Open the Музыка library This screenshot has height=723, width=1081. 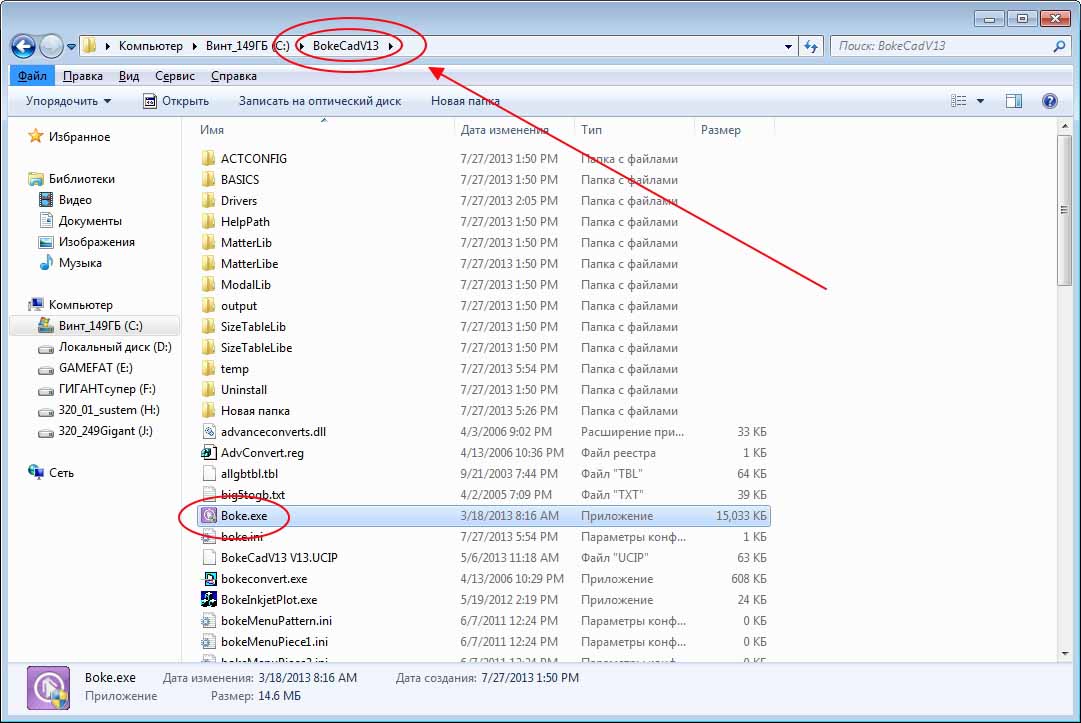[80, 263]
